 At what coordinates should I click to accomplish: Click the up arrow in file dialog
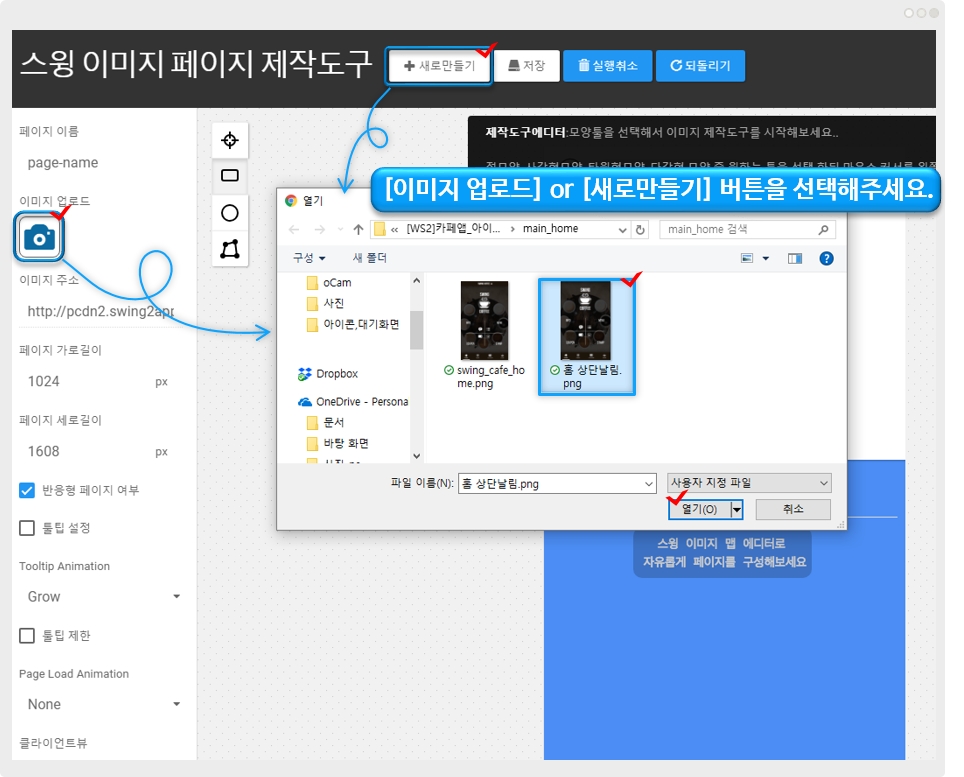pos(358,229)
